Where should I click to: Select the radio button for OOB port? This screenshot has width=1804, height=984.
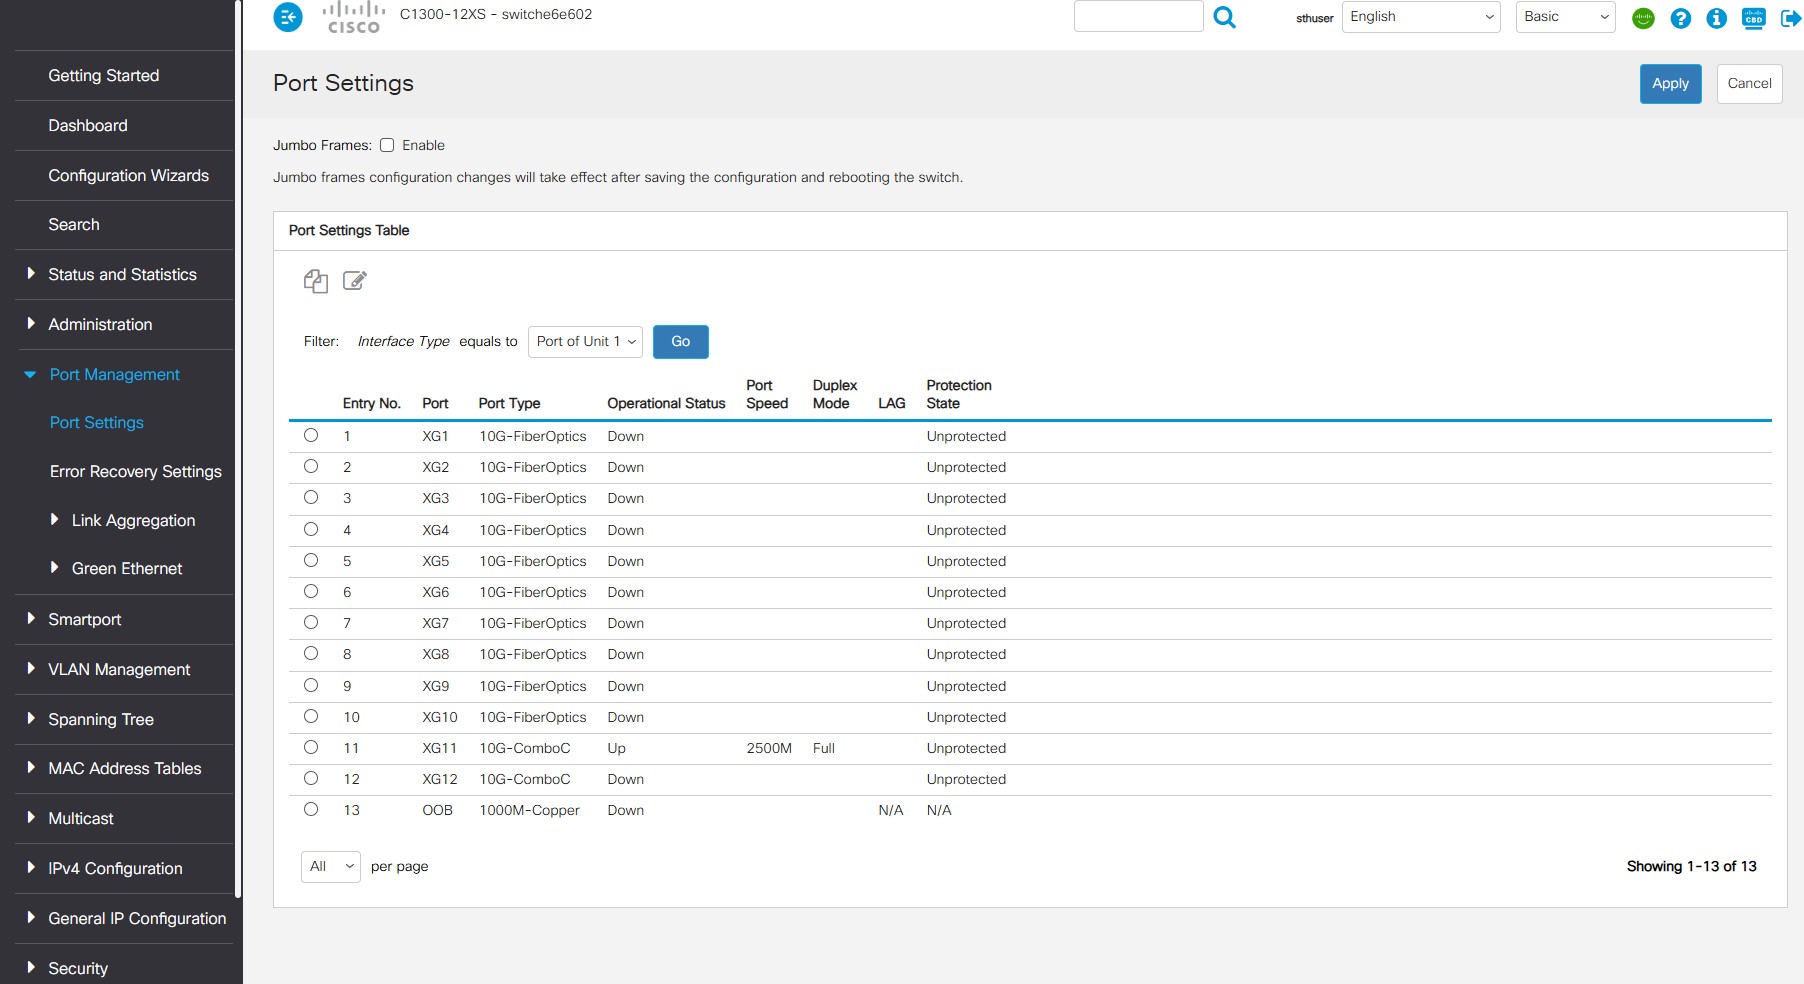tap(311, 810)
